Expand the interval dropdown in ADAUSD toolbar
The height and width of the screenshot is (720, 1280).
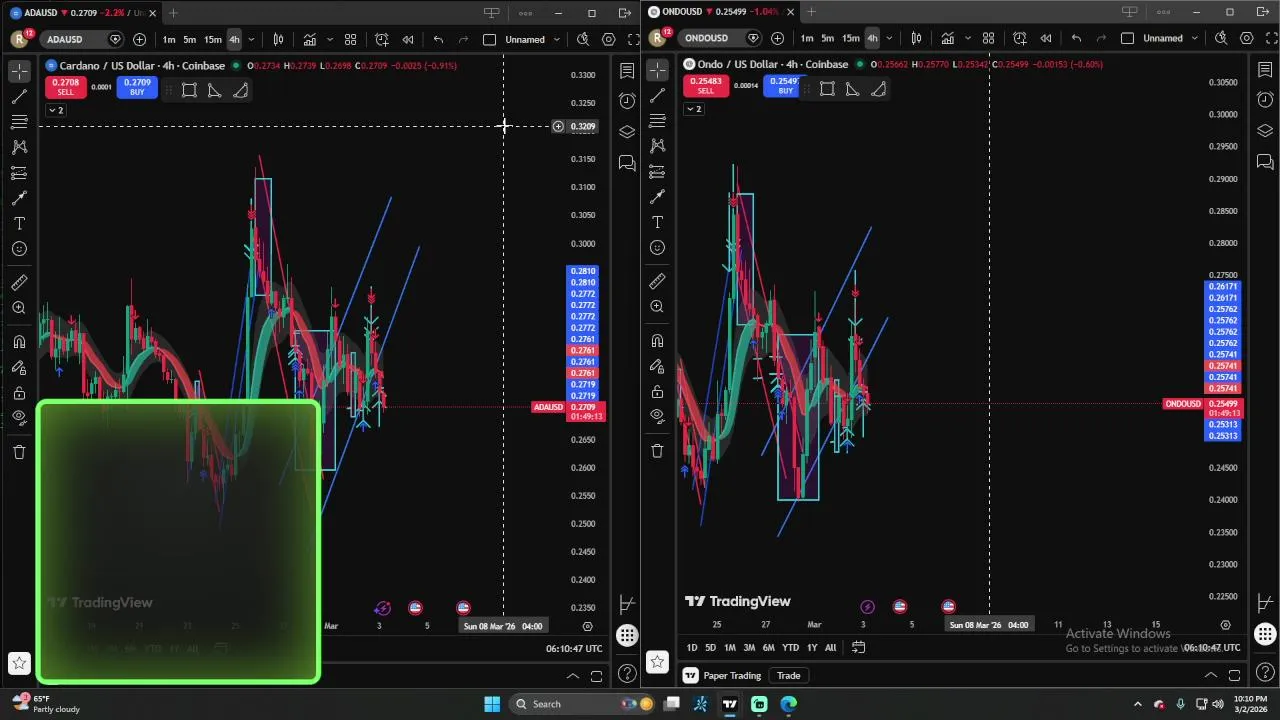click(251, 39)
